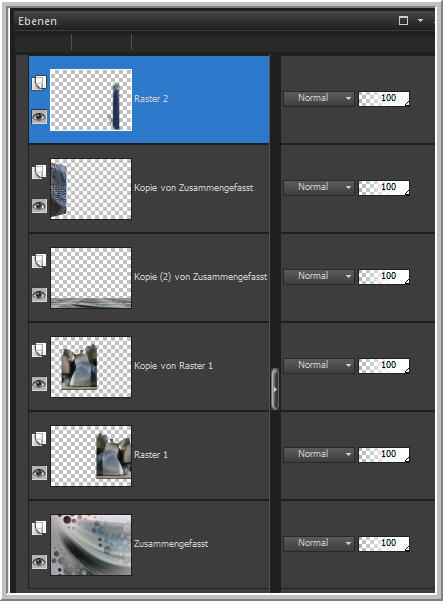The width and height of the screenshot is (443, 601).
Task: Open blend mode dropdown for Raster 1
Action: click(x=318, y=454)
